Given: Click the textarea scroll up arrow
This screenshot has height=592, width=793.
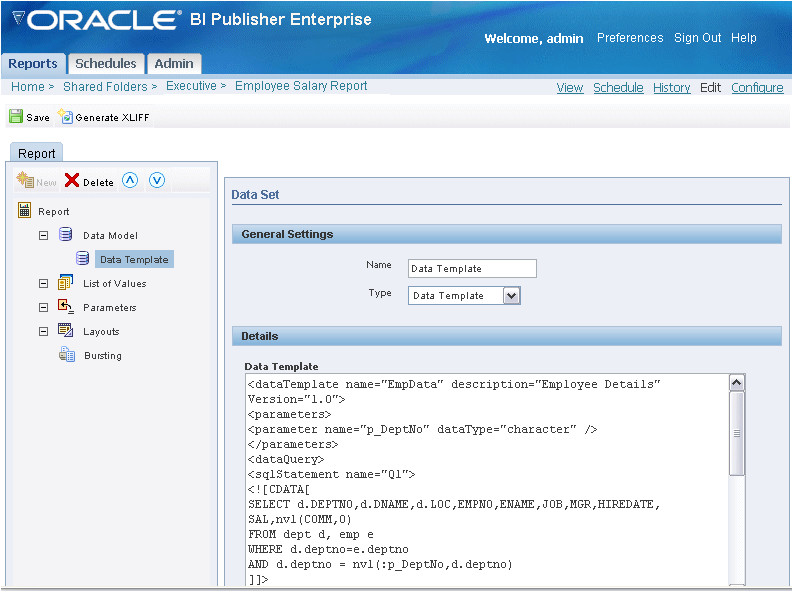Looking at the screenshot, I should coord(737,383).
